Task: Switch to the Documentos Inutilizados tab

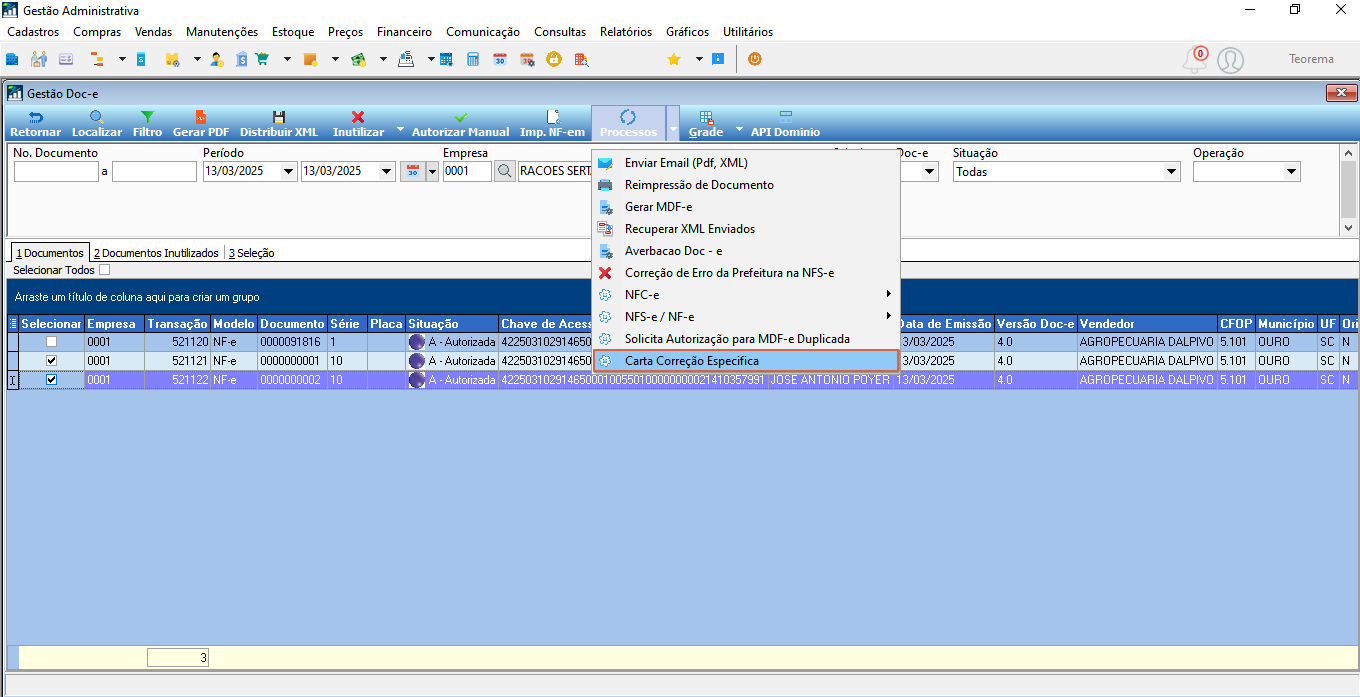Action: pyautogui.click(x=157, y=253)
